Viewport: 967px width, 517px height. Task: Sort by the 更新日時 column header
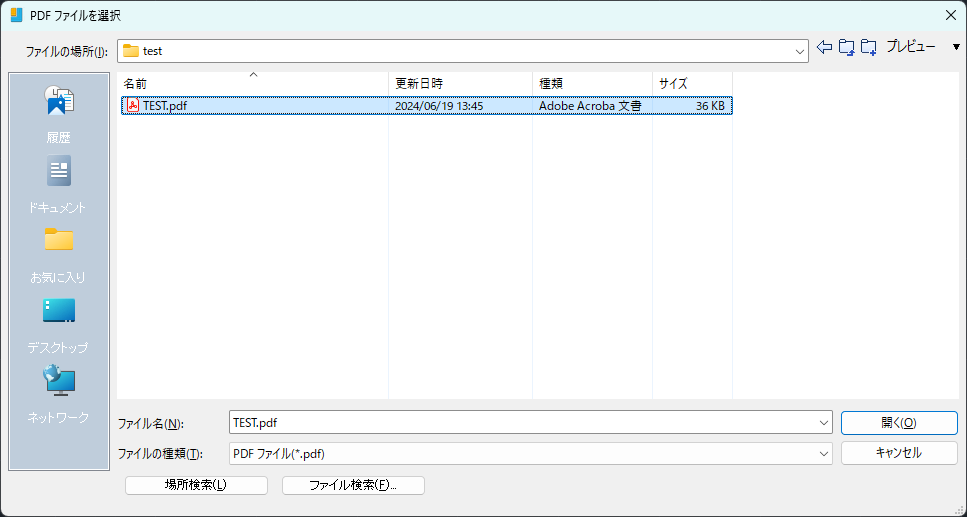(x=461, y=84)
